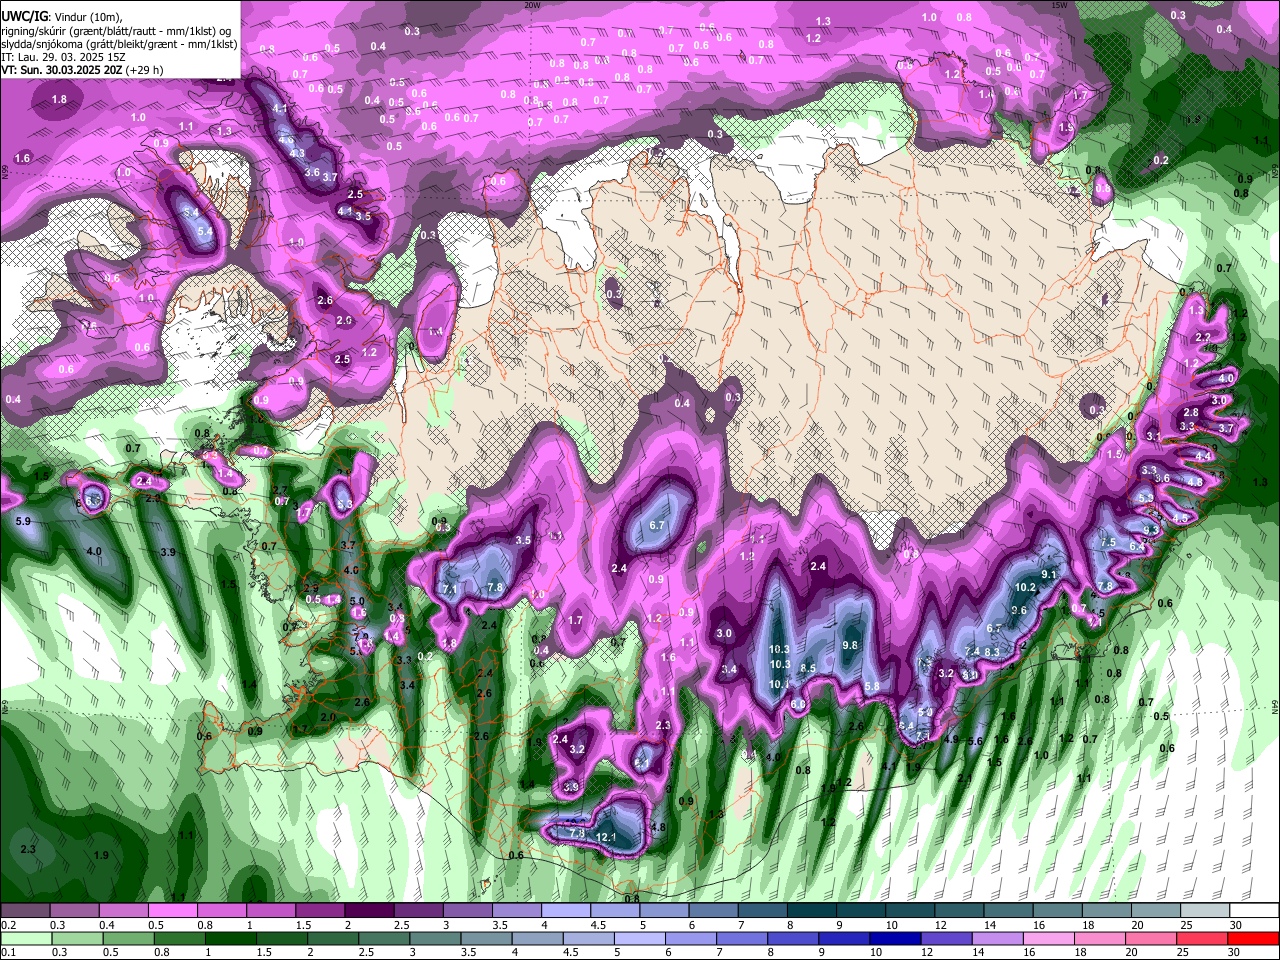Click the 'rigning/skúrir' legend description line
Viewport: 1280px width, 960px height.
click(x=118, y=30)
